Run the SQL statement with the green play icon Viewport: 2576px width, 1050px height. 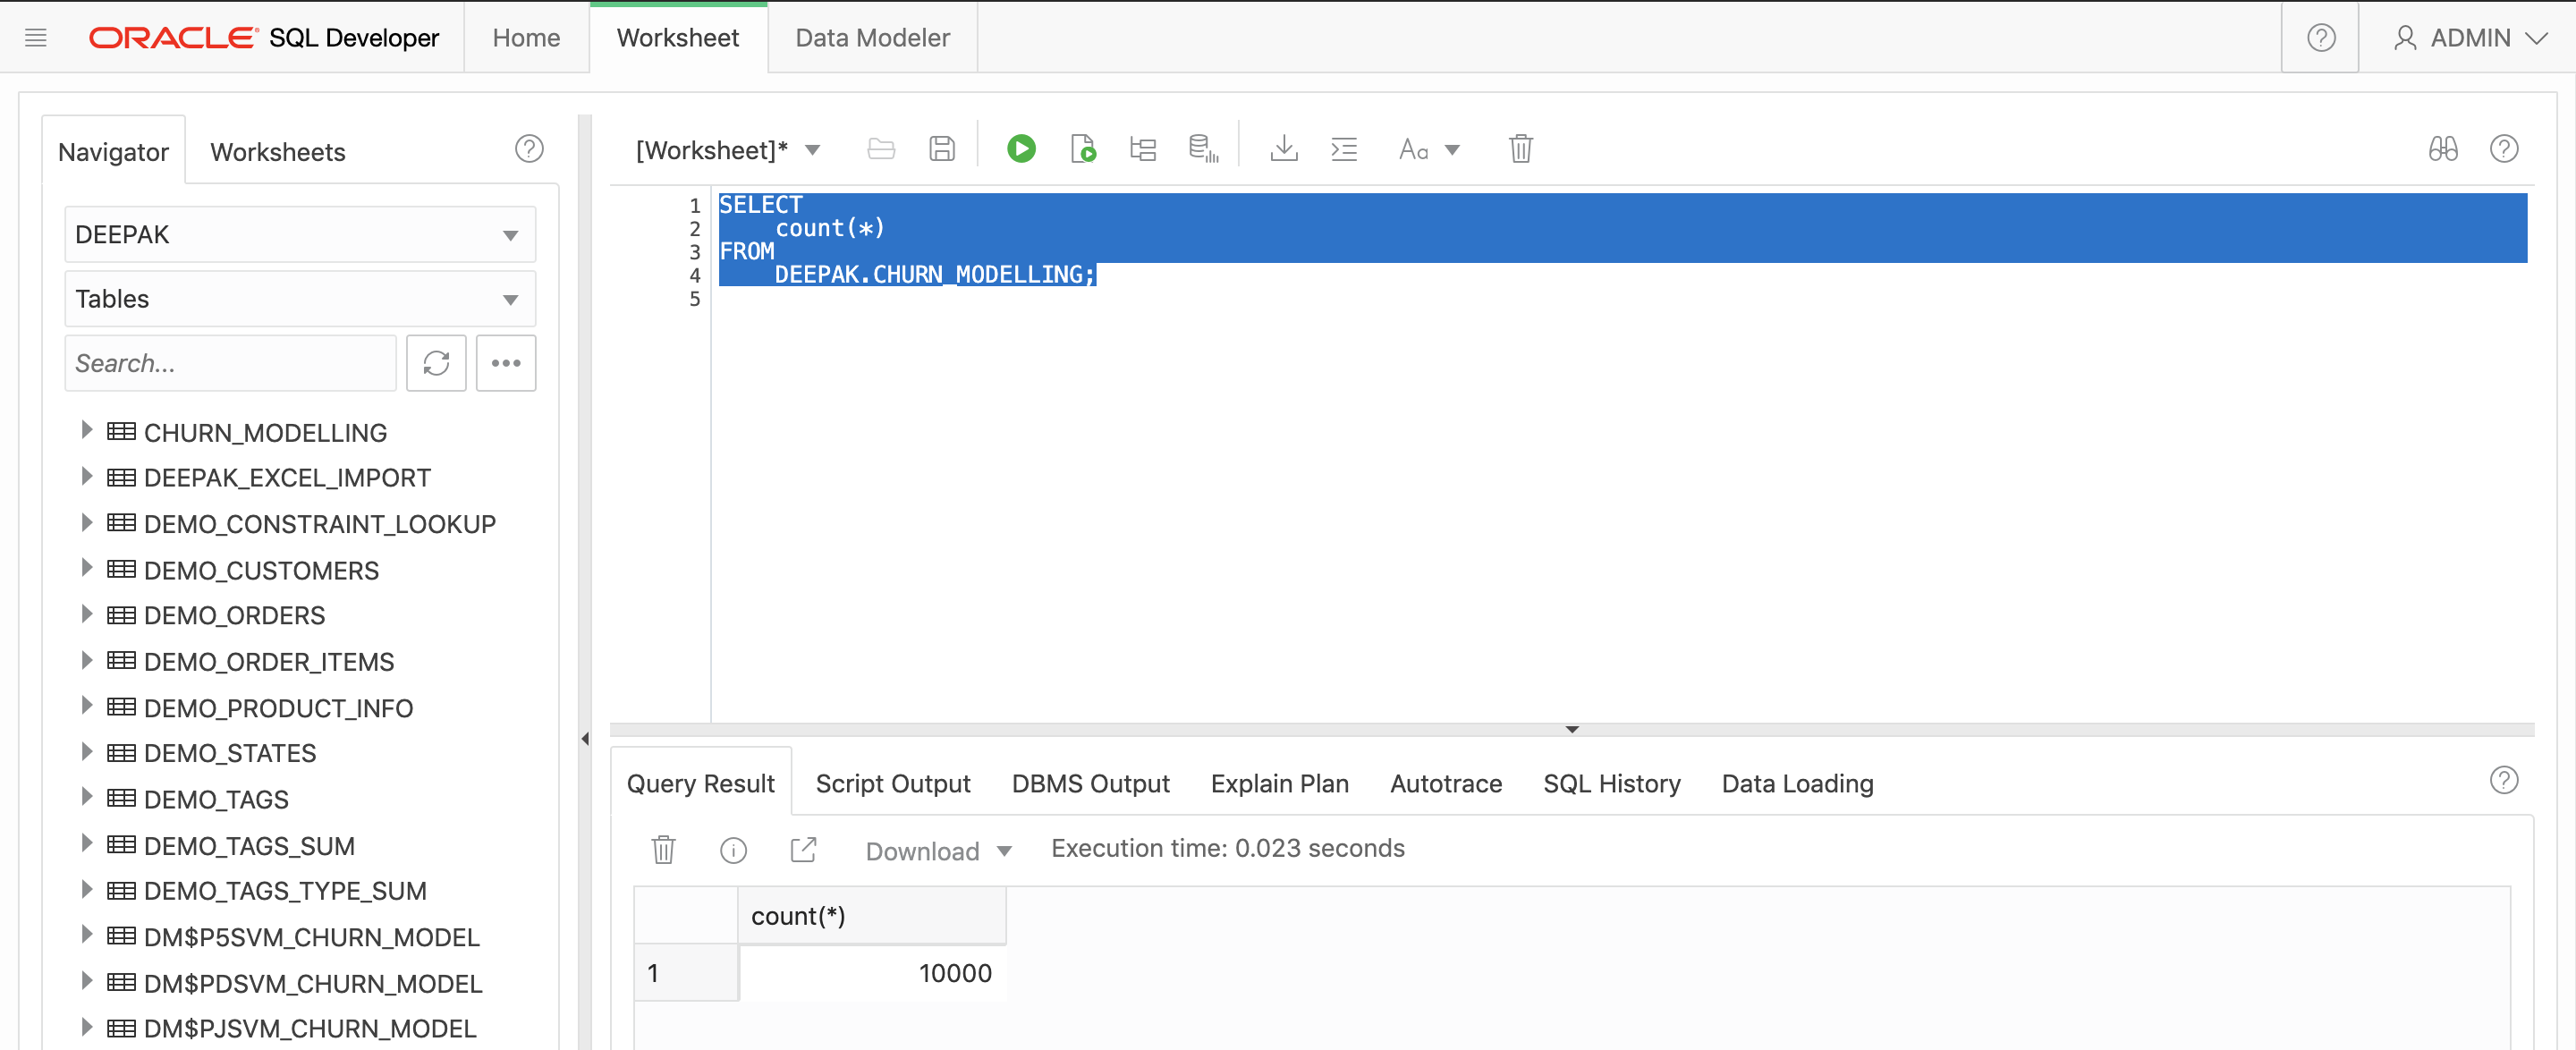[1021, 148]
